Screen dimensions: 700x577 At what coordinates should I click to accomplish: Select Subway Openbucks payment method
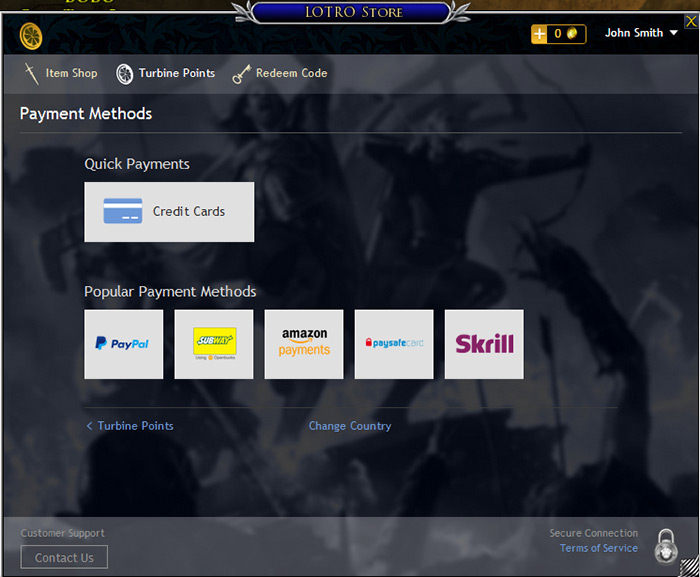(214, 344)
